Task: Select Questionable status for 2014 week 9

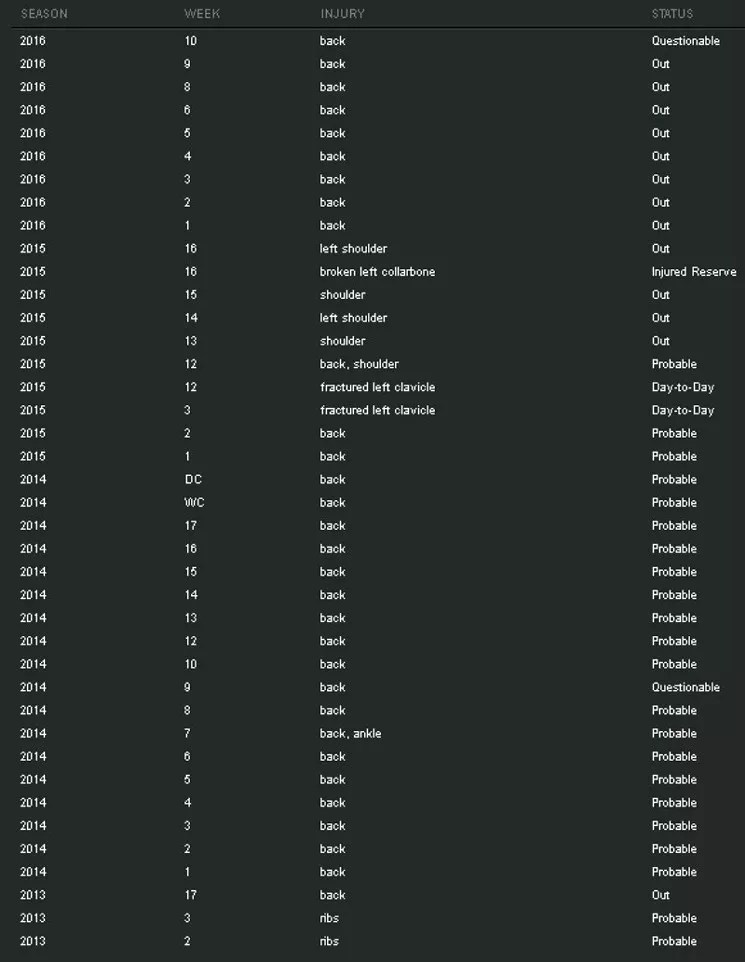Action: click(x=685, y=688)
